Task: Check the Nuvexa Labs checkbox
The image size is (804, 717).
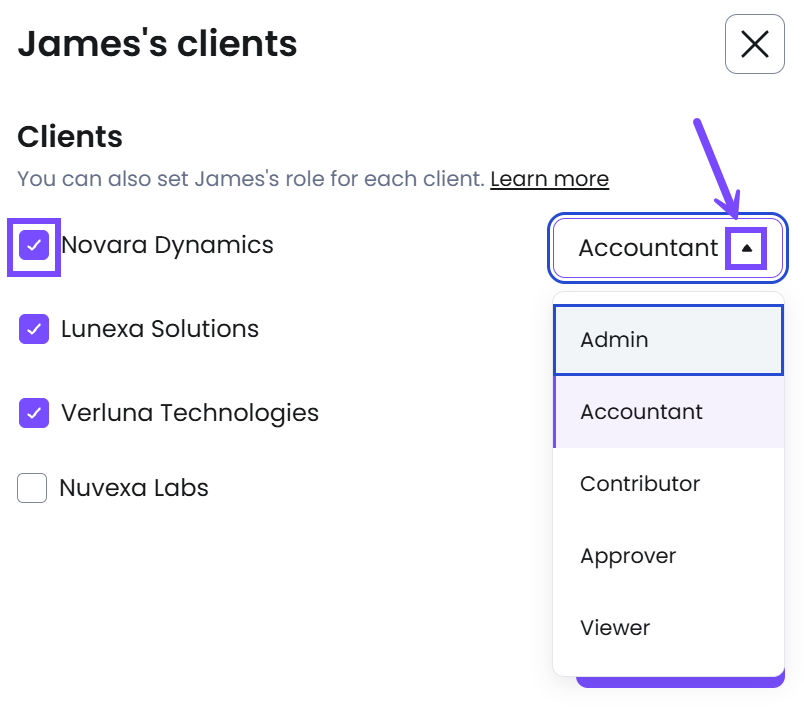Action: (x=32, y=488)
